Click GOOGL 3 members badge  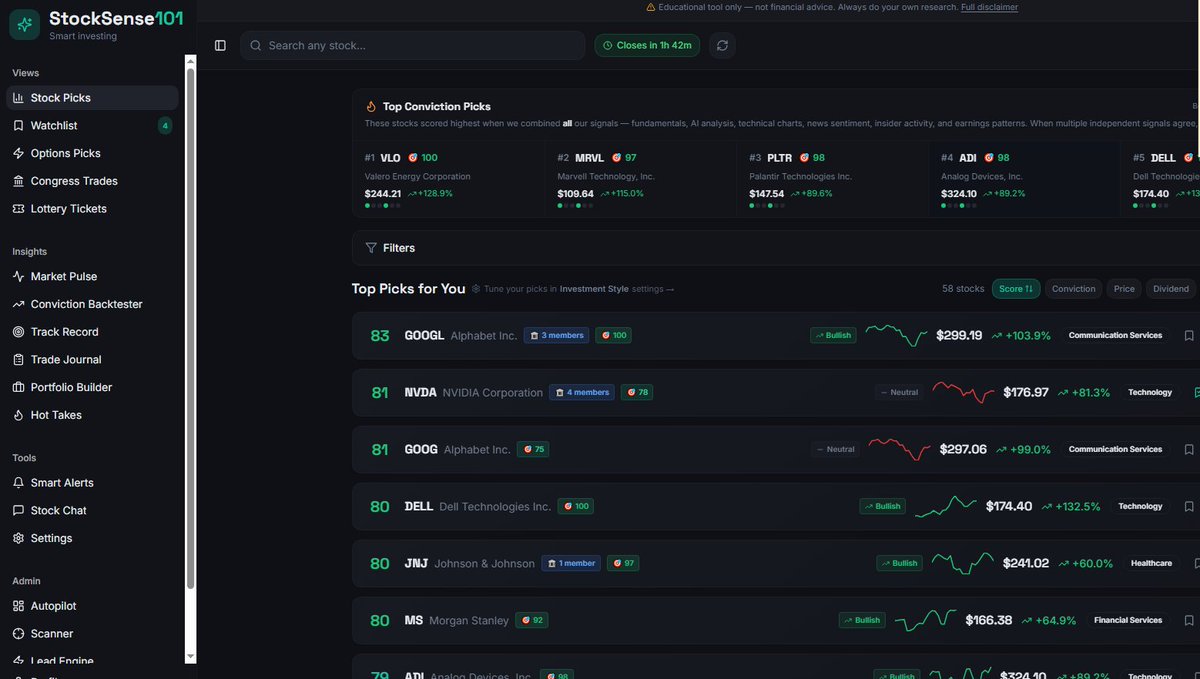[556, 336]
